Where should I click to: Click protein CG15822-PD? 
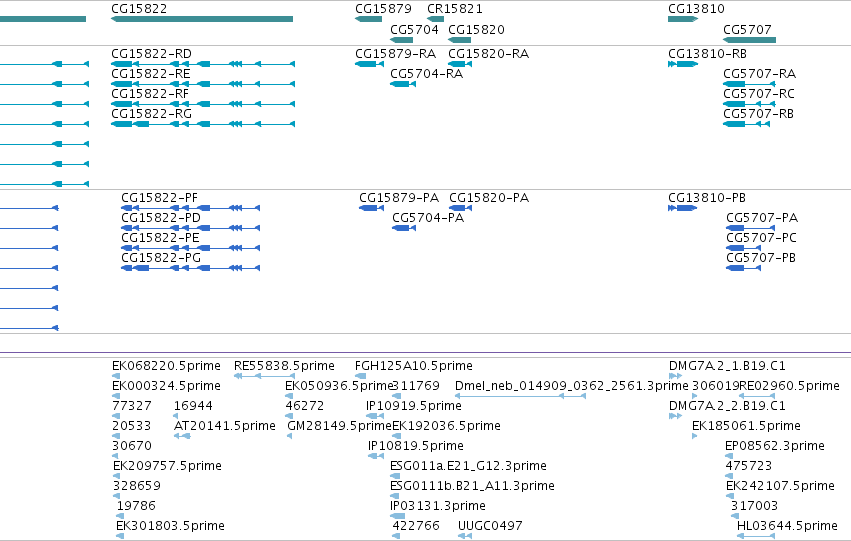(190, 228)
